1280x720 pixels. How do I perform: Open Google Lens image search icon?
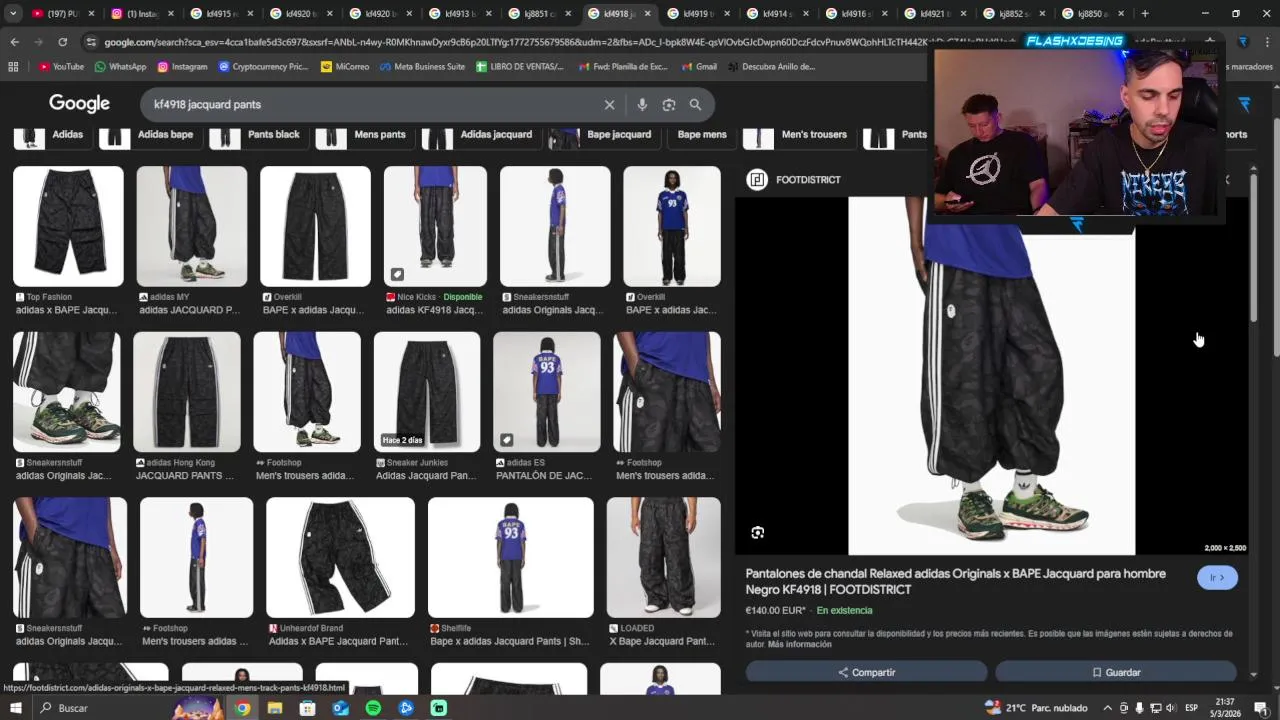(x=669, y=104)
